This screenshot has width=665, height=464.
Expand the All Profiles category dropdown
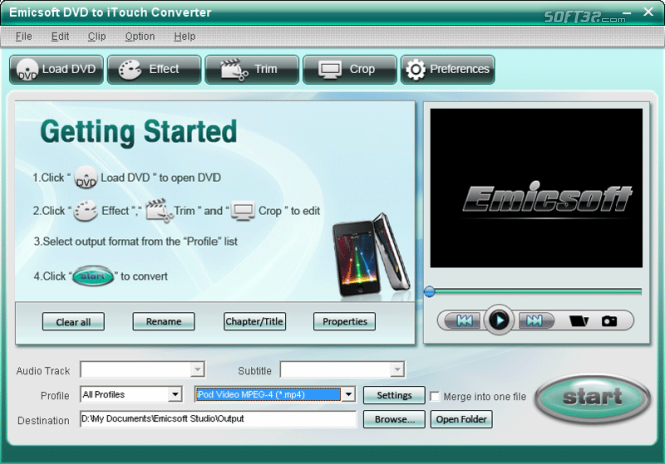(x=175, y=394)
